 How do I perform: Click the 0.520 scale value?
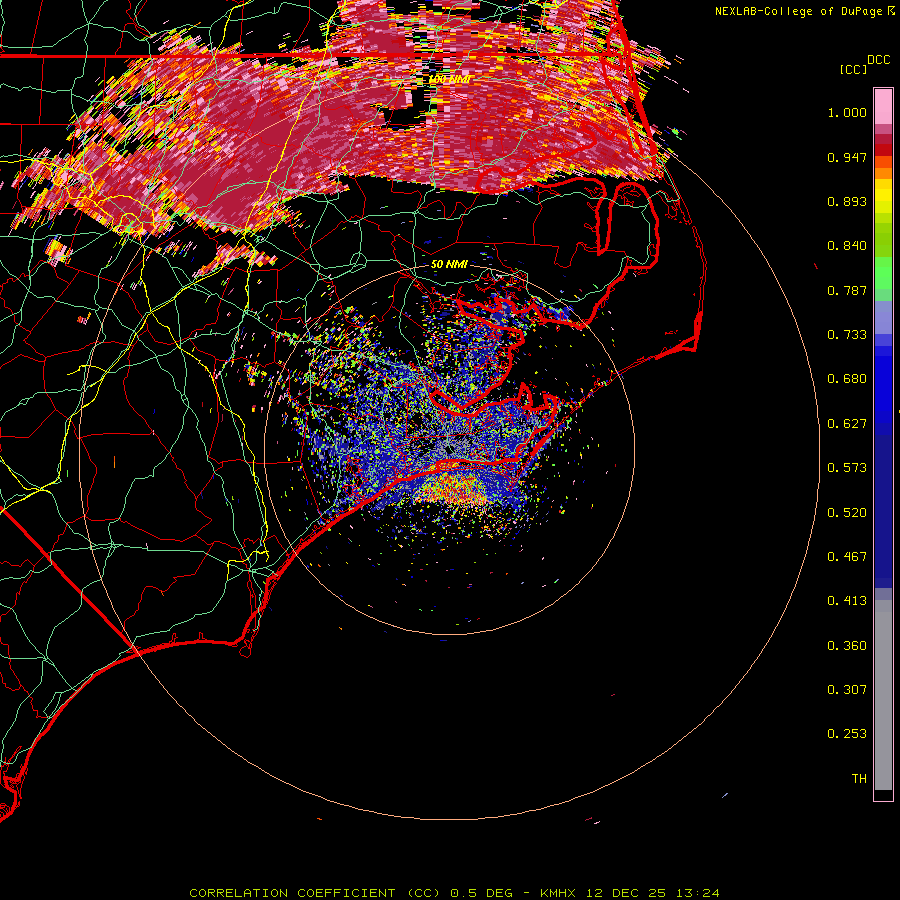point(847,513)
